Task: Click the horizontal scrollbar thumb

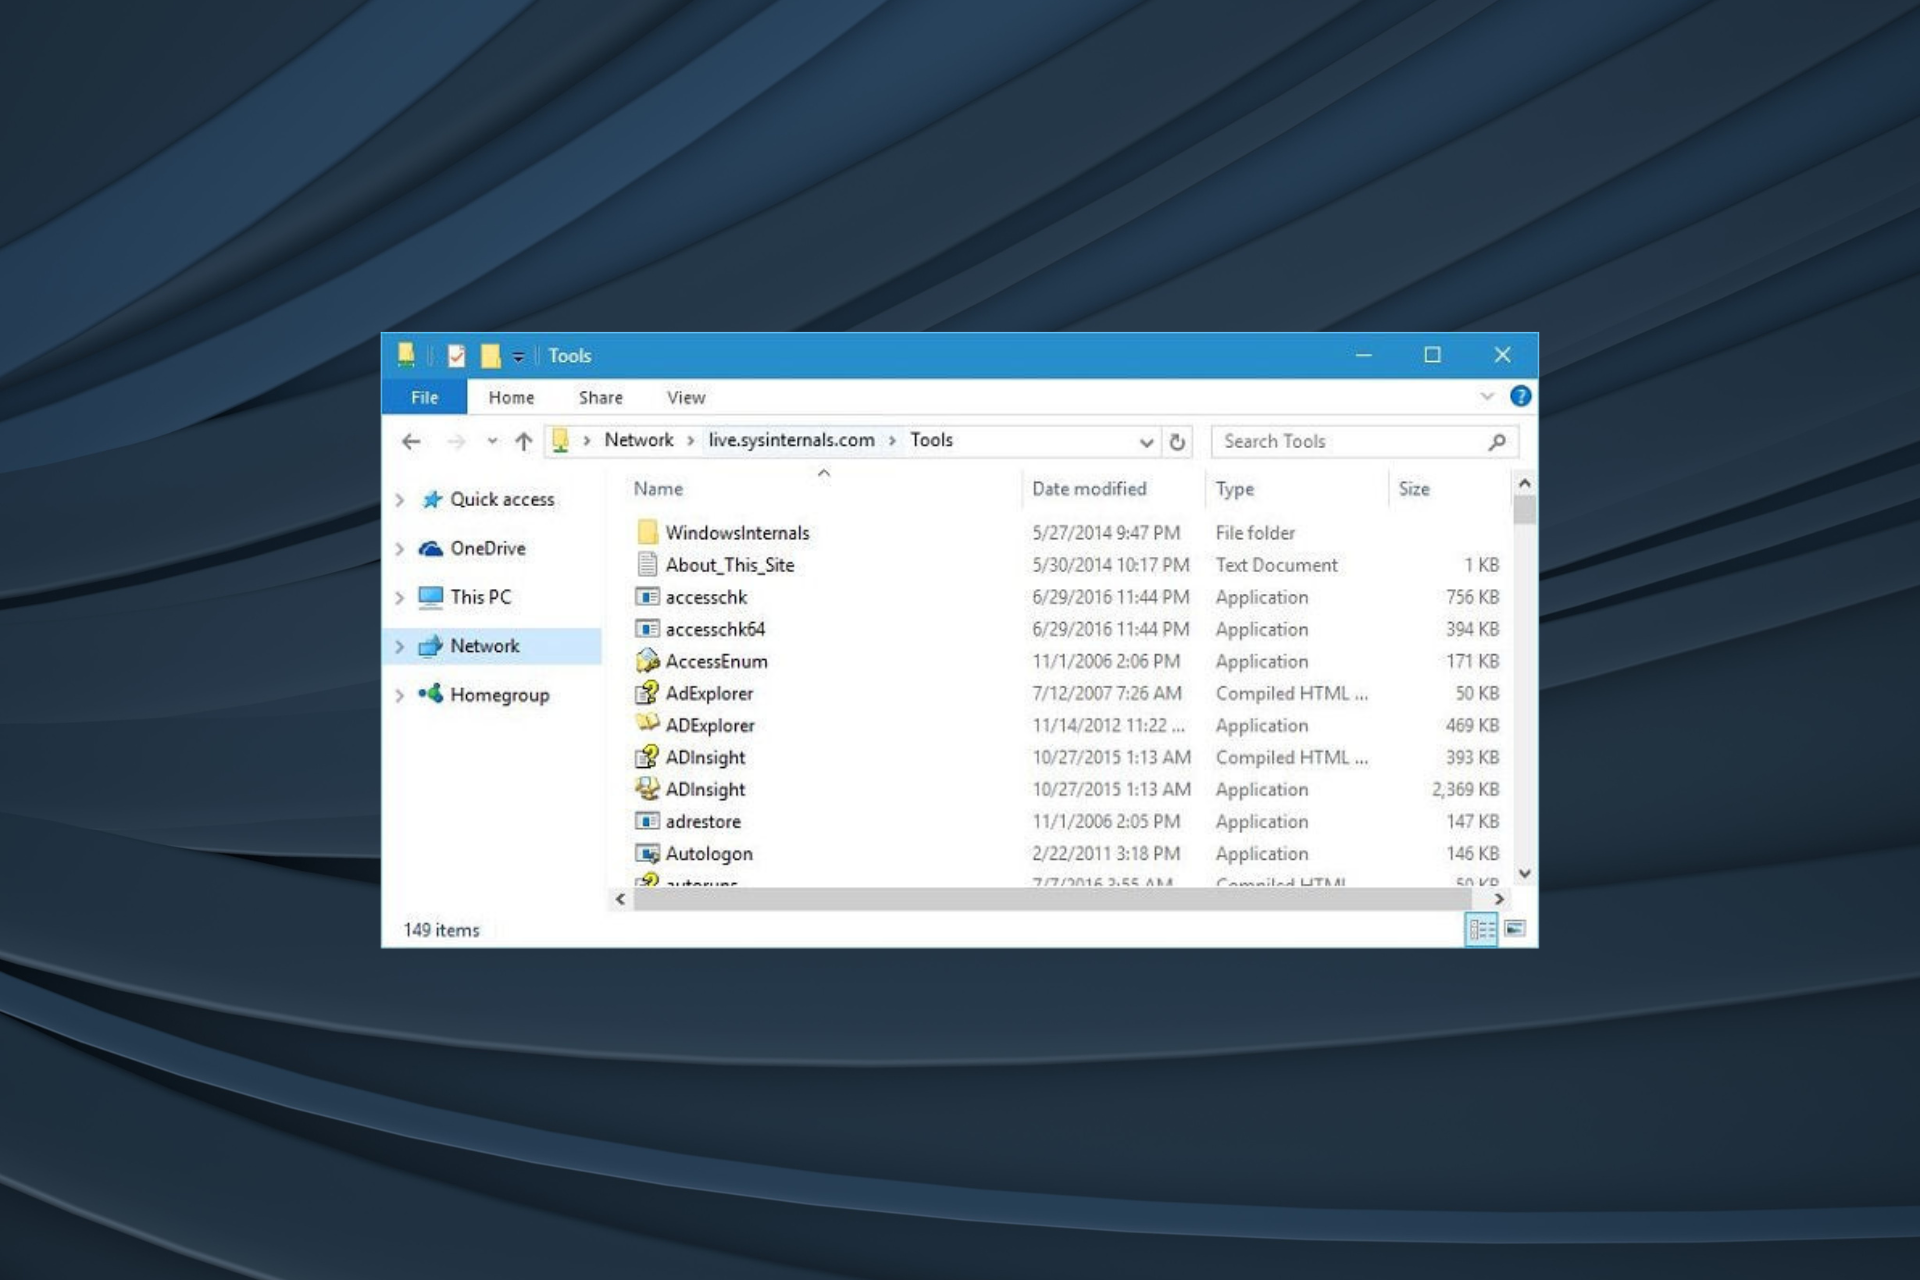Action: [1052, 899]
